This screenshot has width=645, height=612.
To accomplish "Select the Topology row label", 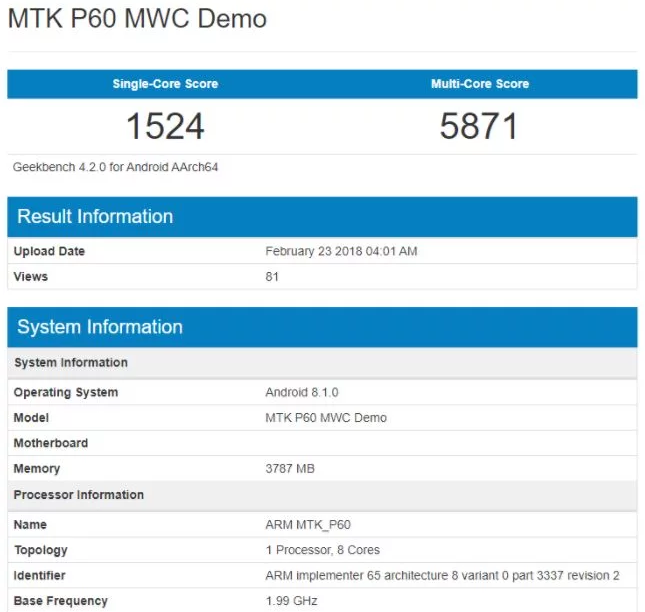I will click(x=41, y=550).
